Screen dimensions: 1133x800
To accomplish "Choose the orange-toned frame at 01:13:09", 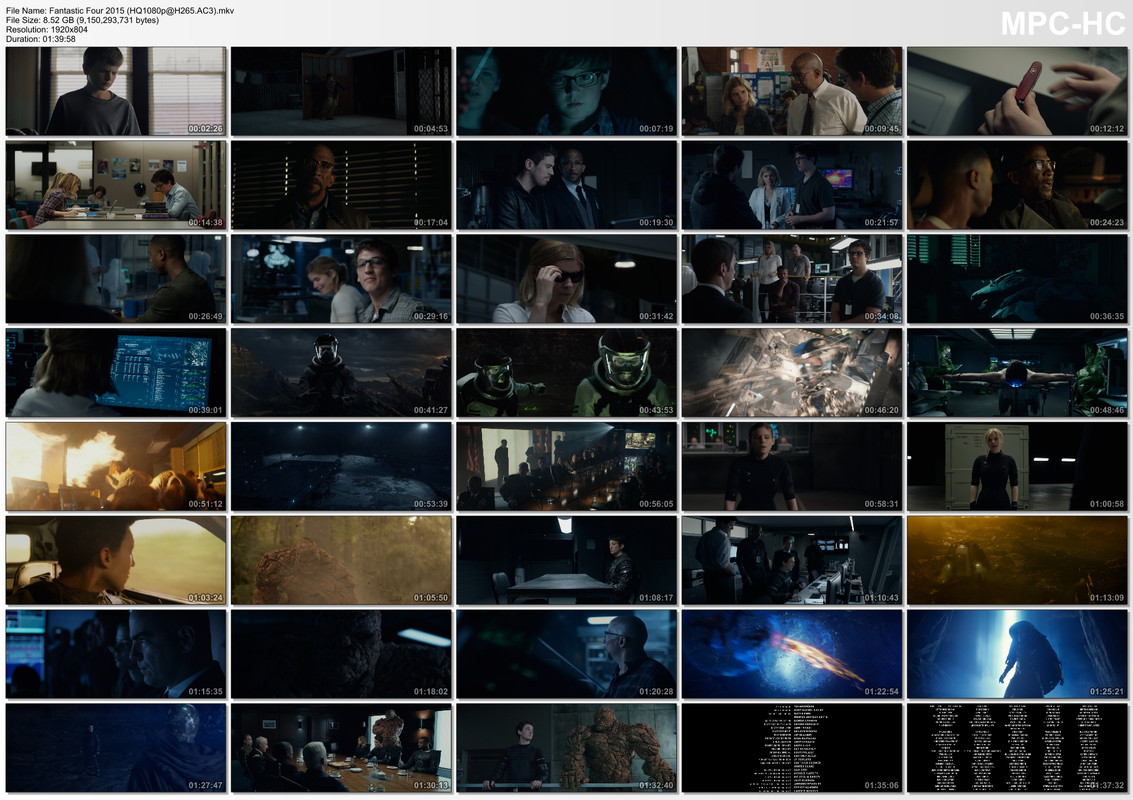I will coord(1017,561).
